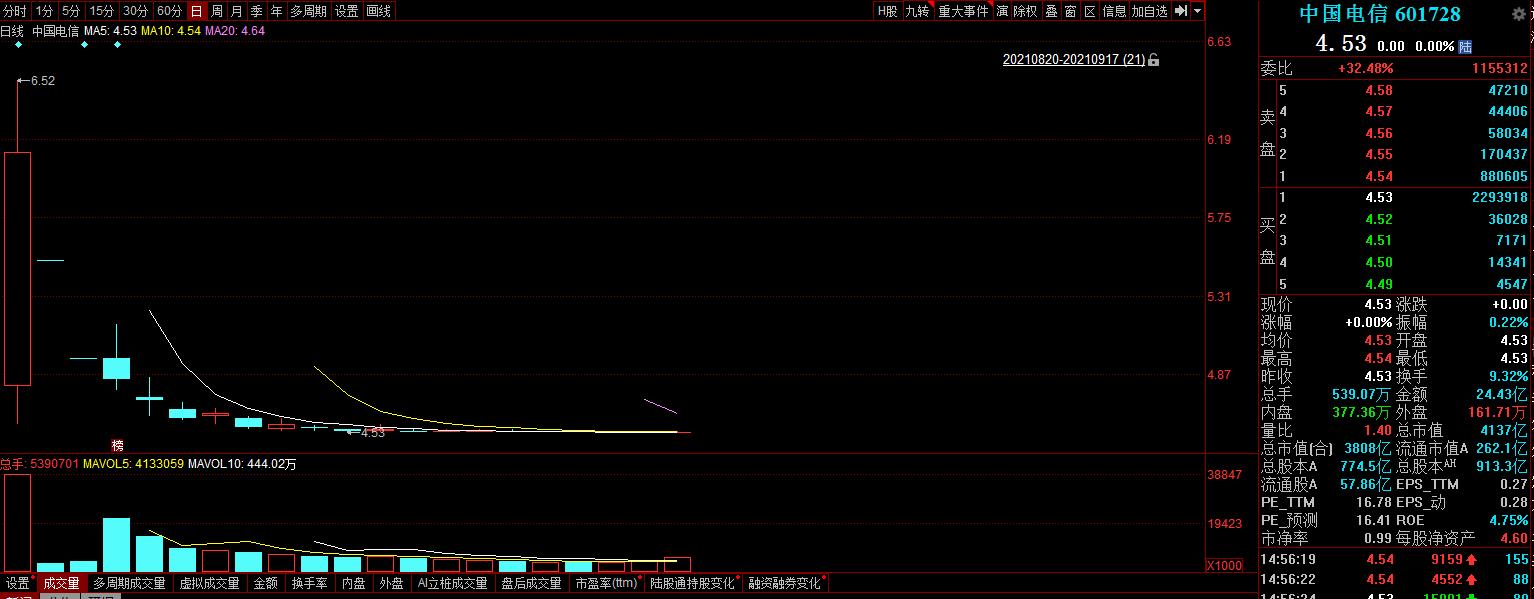Select the 年 yearly period
Image resolution: width=1534 pixels, height=599 pixels.
pyautogui.click(x=277, y=11)
